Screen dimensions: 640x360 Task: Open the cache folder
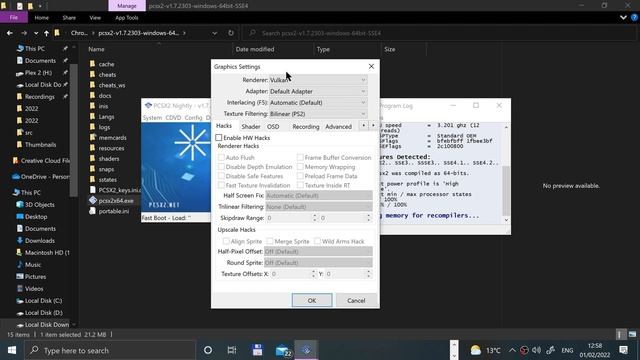coord(106,64)
